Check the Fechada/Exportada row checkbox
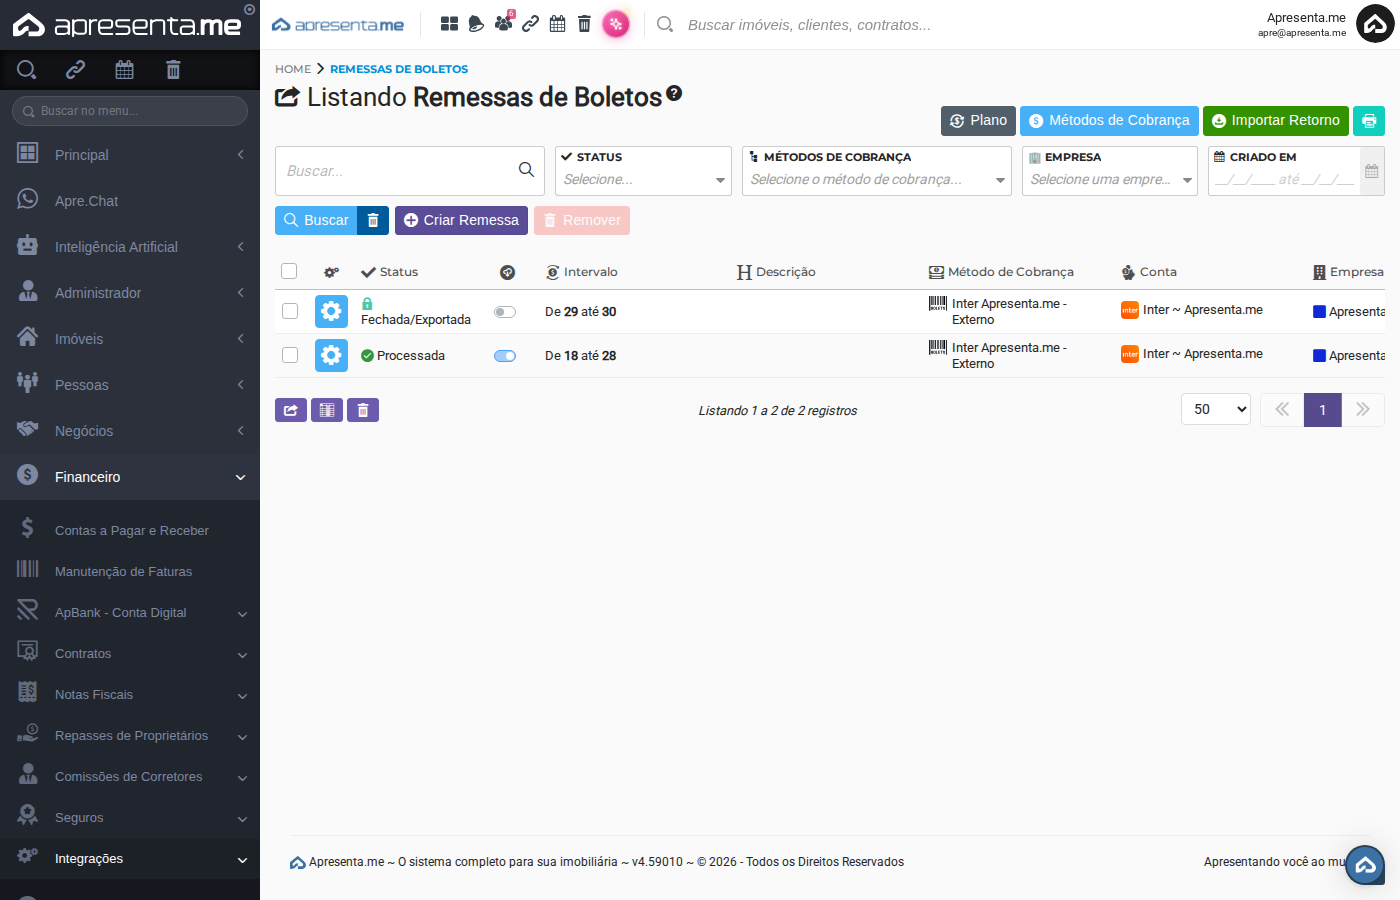 (x=290, y=311)
